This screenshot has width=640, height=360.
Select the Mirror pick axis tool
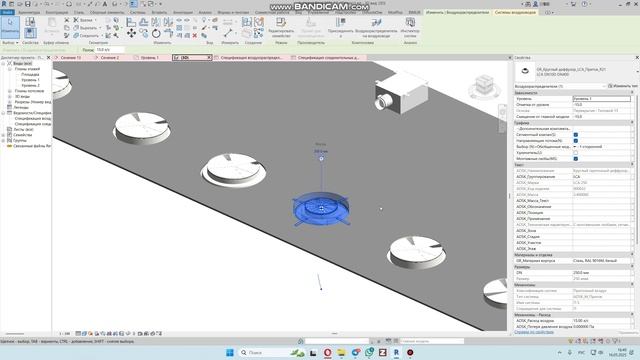[x=156, y=22]
